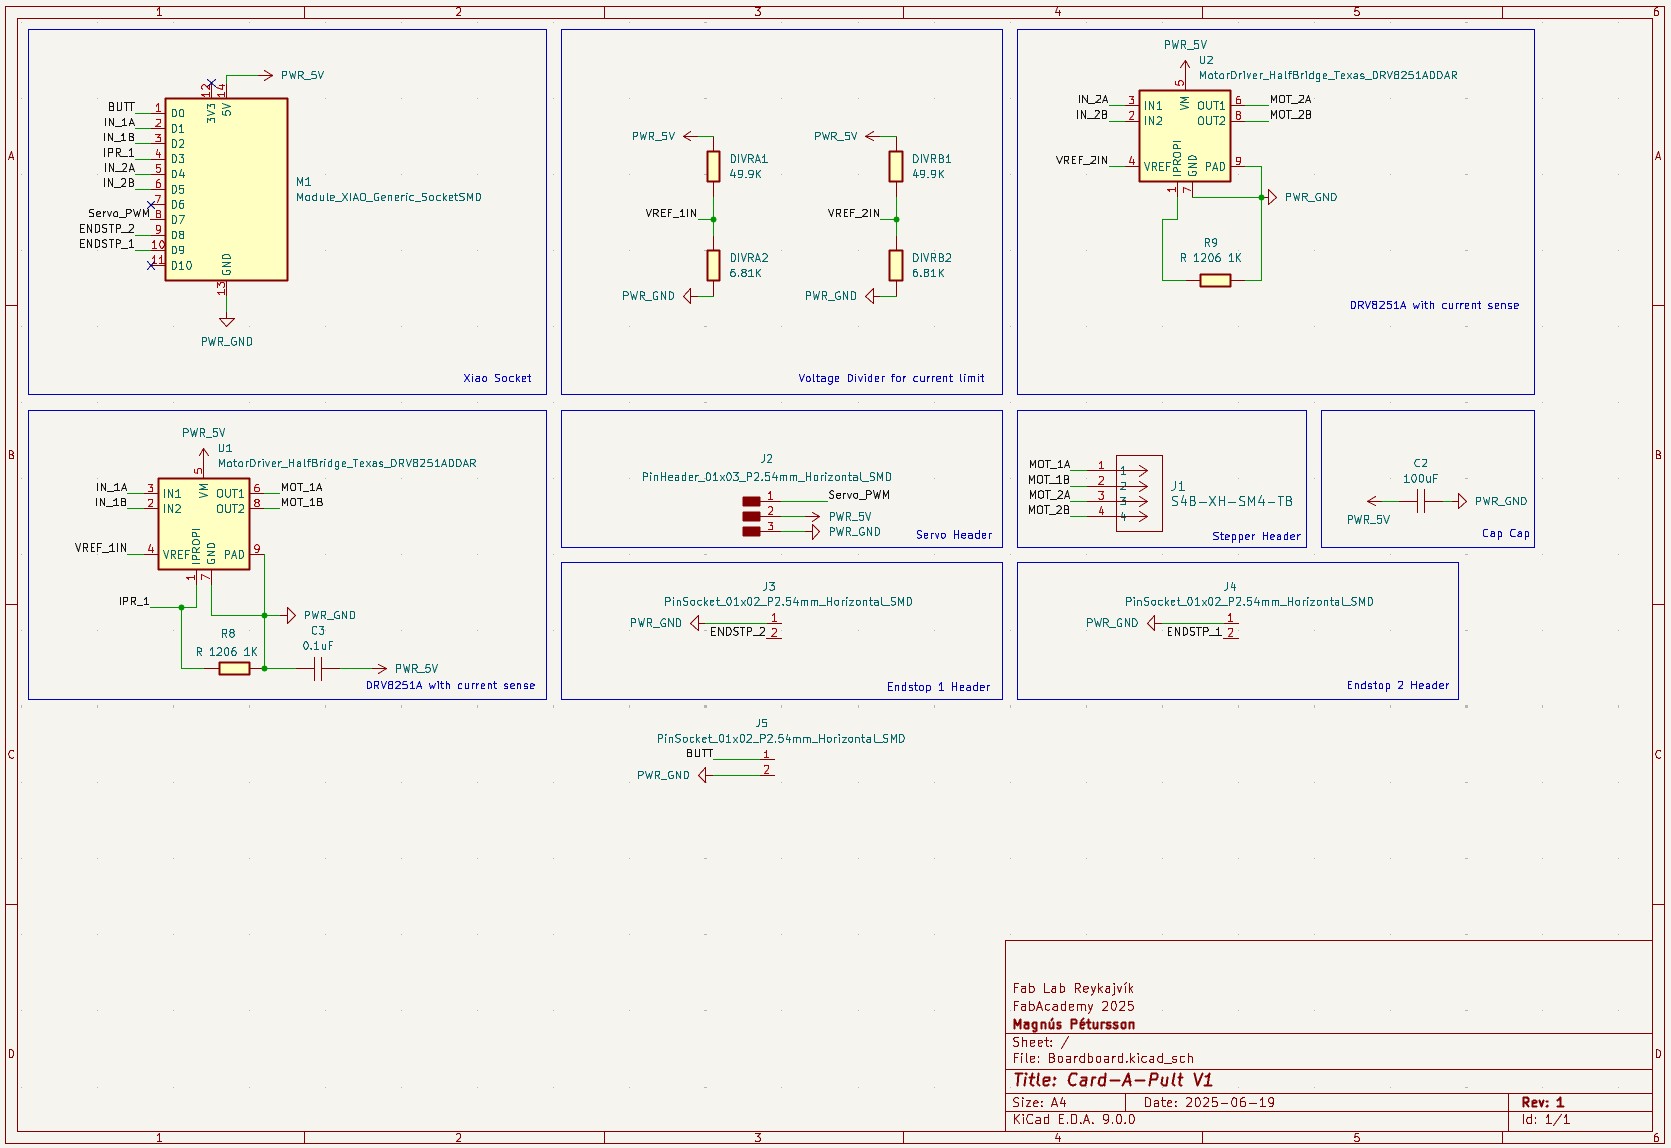Select the U1 DRV8251A motor driver symbol

coord(204,524)
